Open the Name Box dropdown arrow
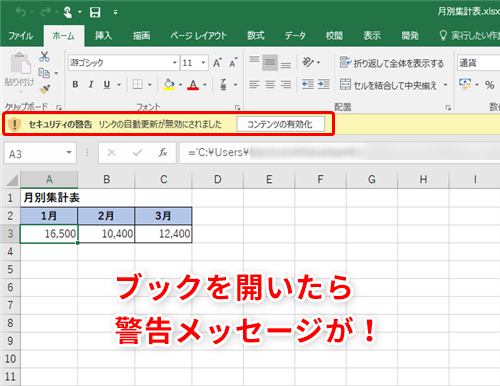 [x=69, y=153]
